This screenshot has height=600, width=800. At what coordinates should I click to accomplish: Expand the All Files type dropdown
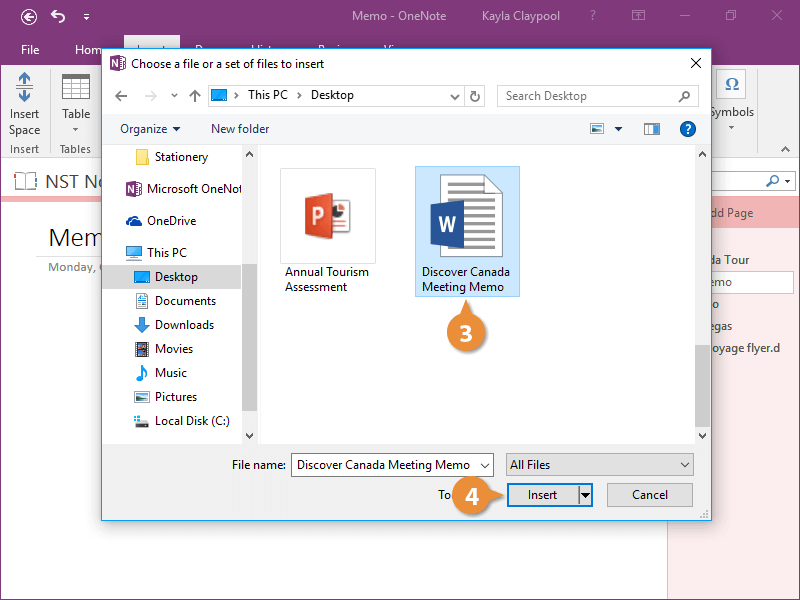(x=599, y=465)
